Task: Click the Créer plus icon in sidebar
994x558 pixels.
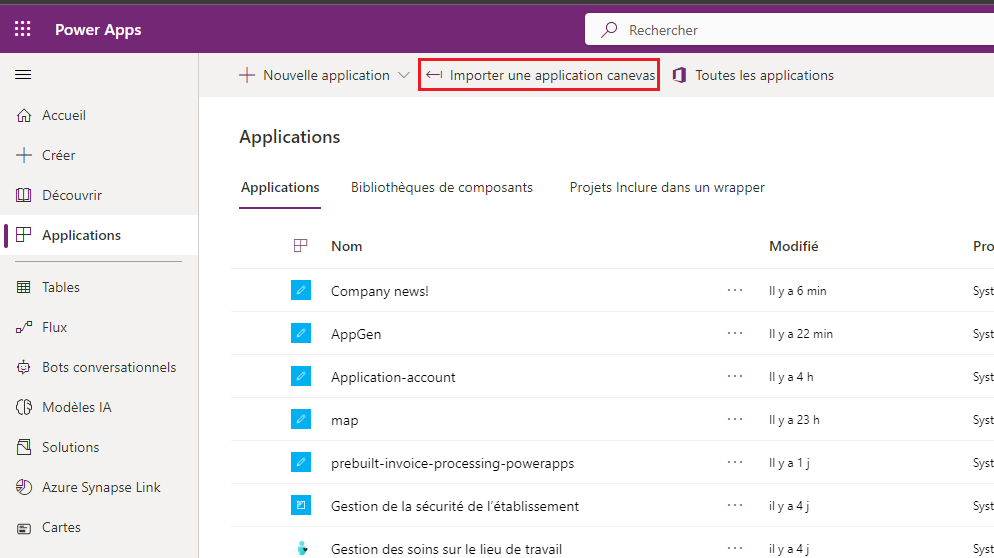Action: [x=23, y=155]
